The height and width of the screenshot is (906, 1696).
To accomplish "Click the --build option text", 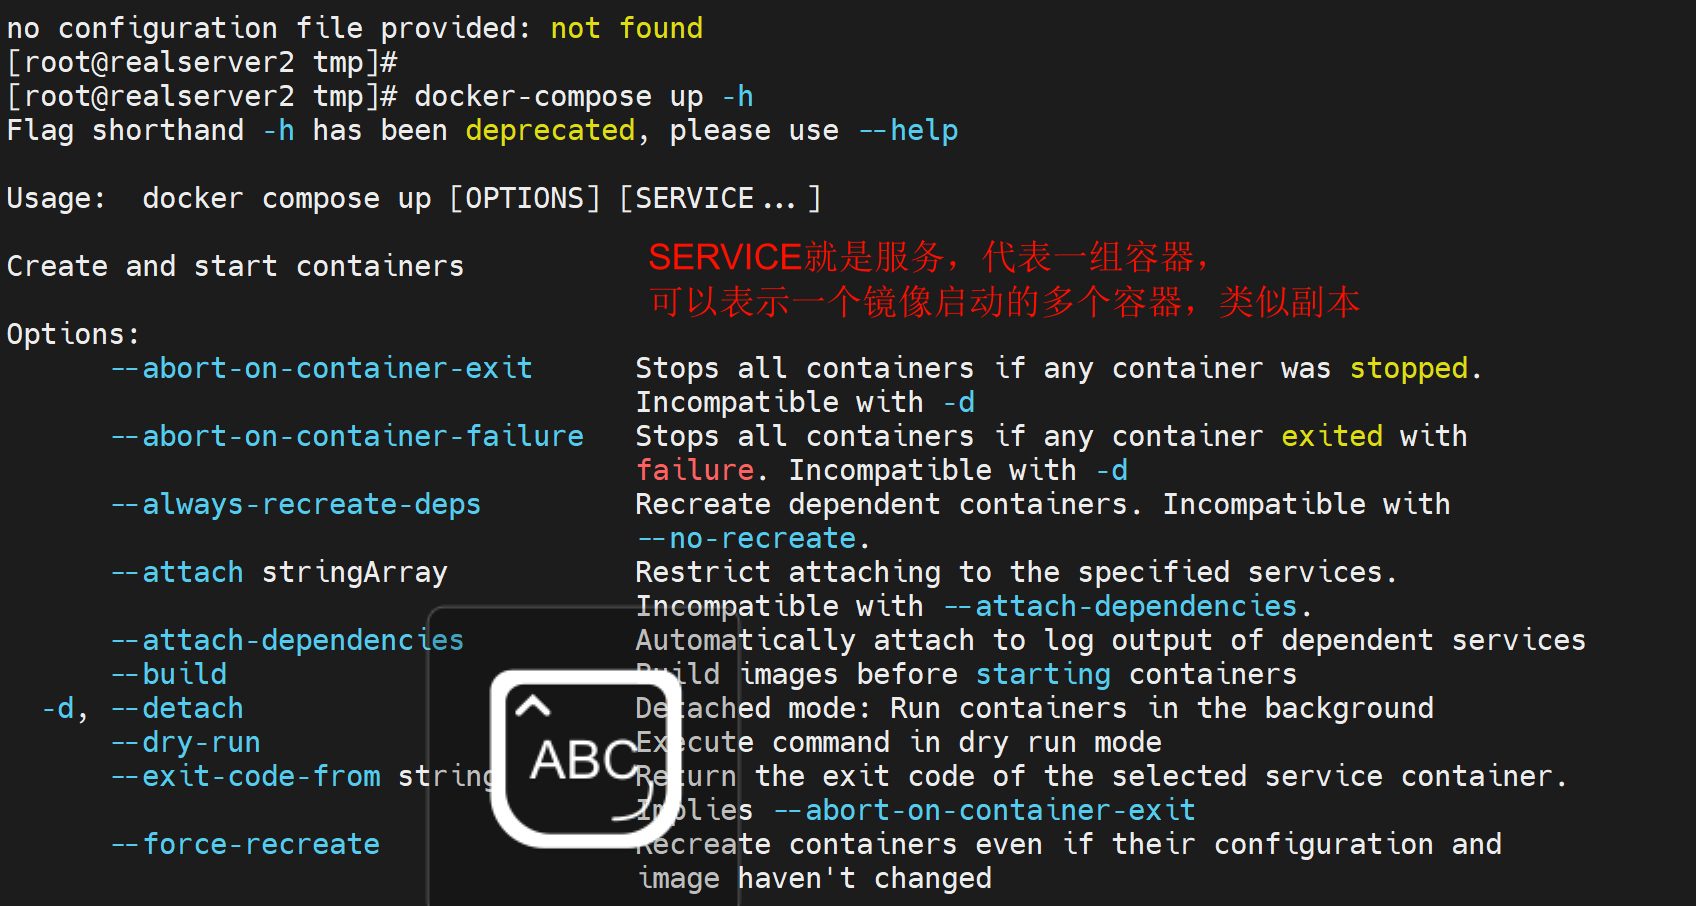I will pyautogui.click(x=169, y=674).
